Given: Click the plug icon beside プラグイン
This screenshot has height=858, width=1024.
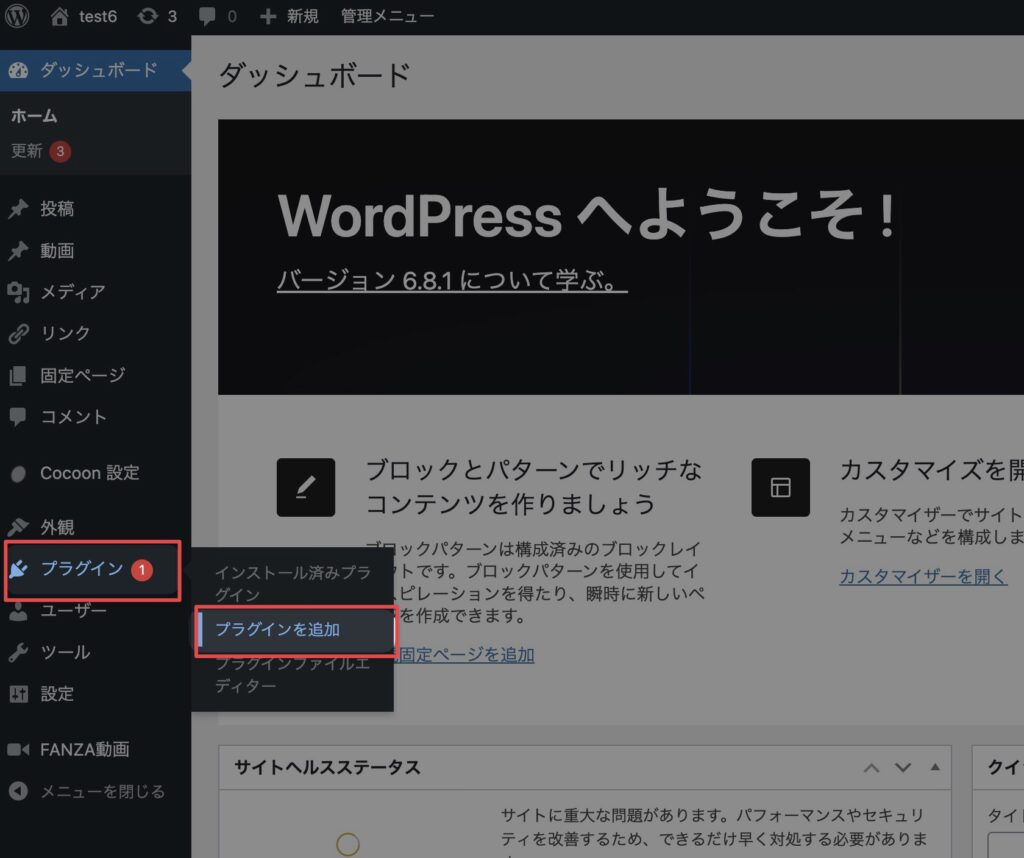Looking at the screenshot, I should coord(18,569).
